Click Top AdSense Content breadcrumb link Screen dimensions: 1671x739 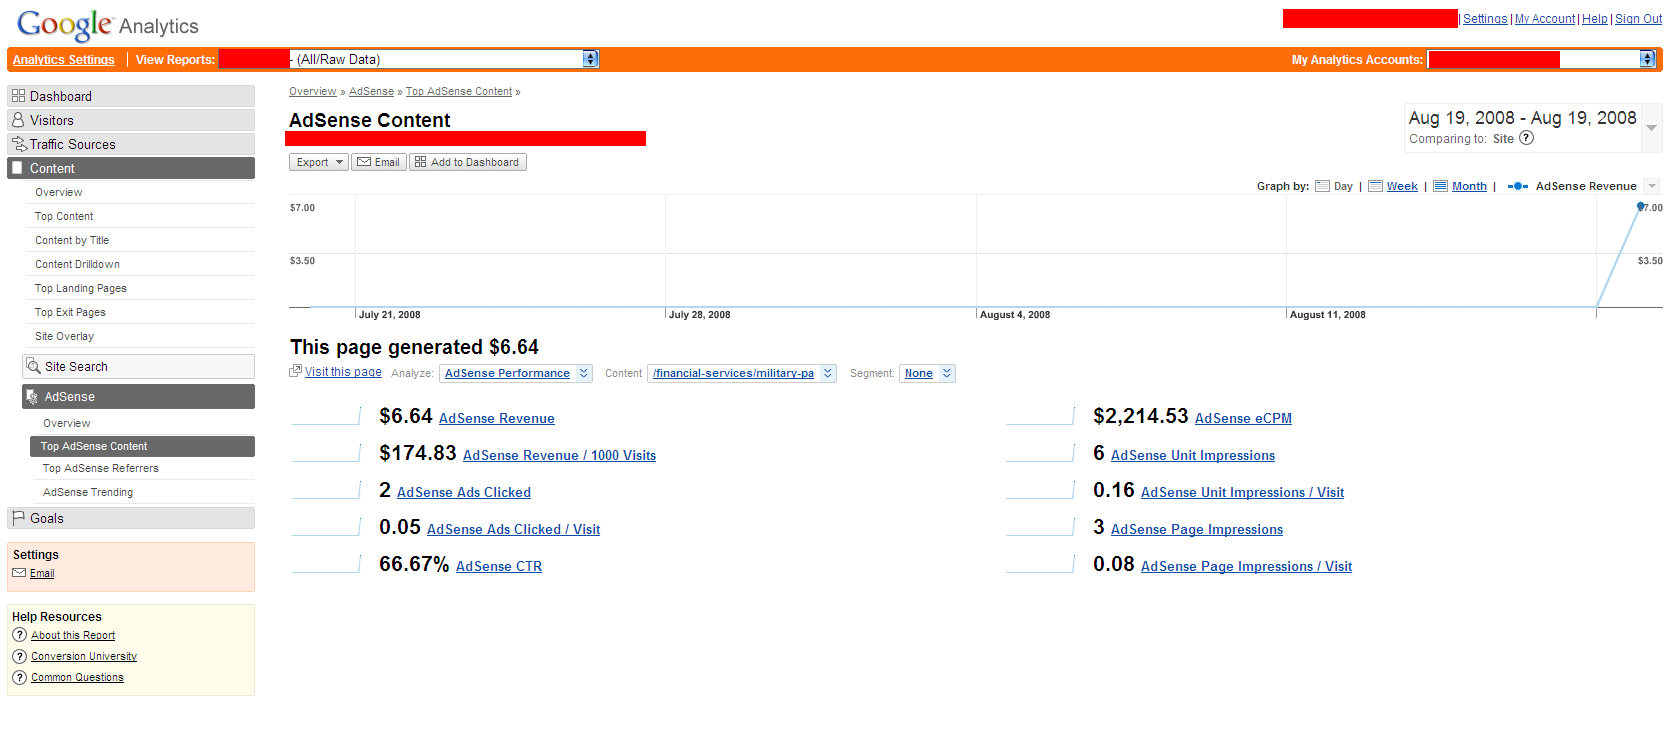pos(459,91)
